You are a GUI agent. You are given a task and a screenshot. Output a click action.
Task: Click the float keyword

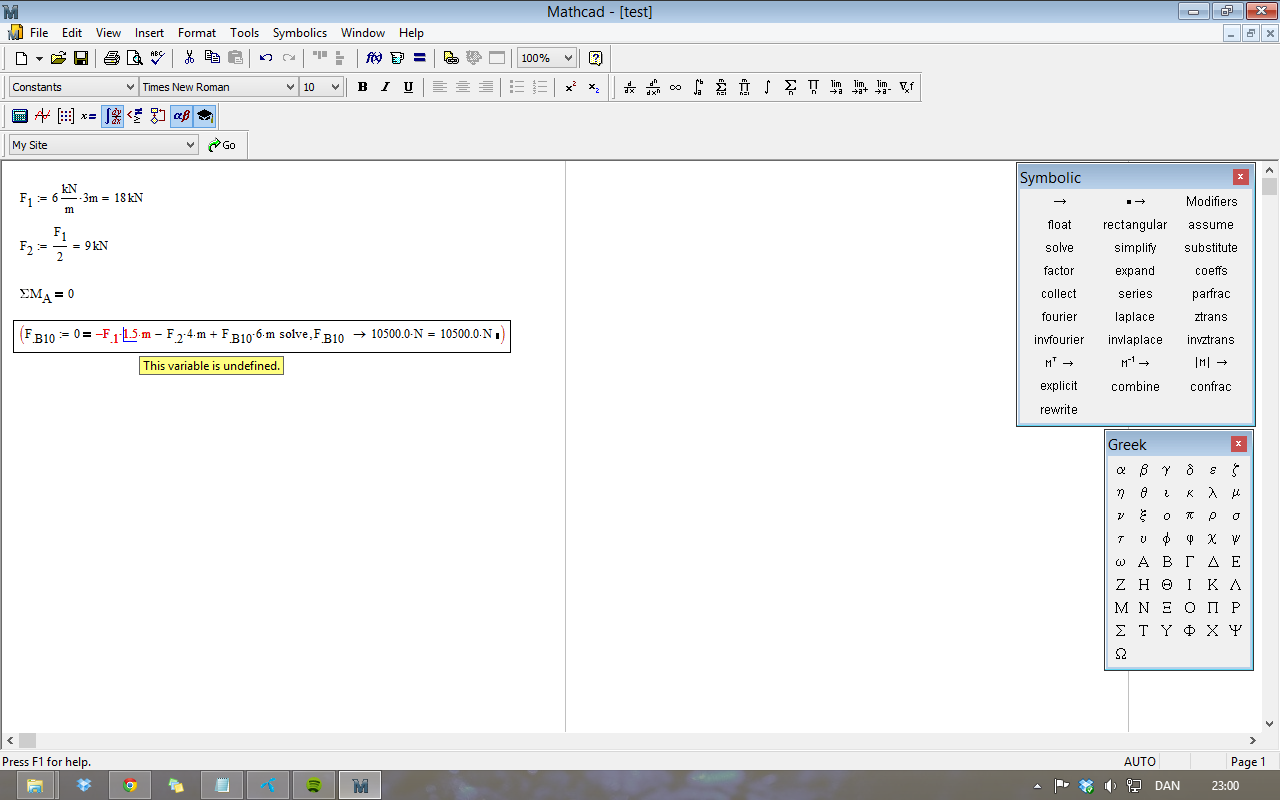[x=1059, y=225]
